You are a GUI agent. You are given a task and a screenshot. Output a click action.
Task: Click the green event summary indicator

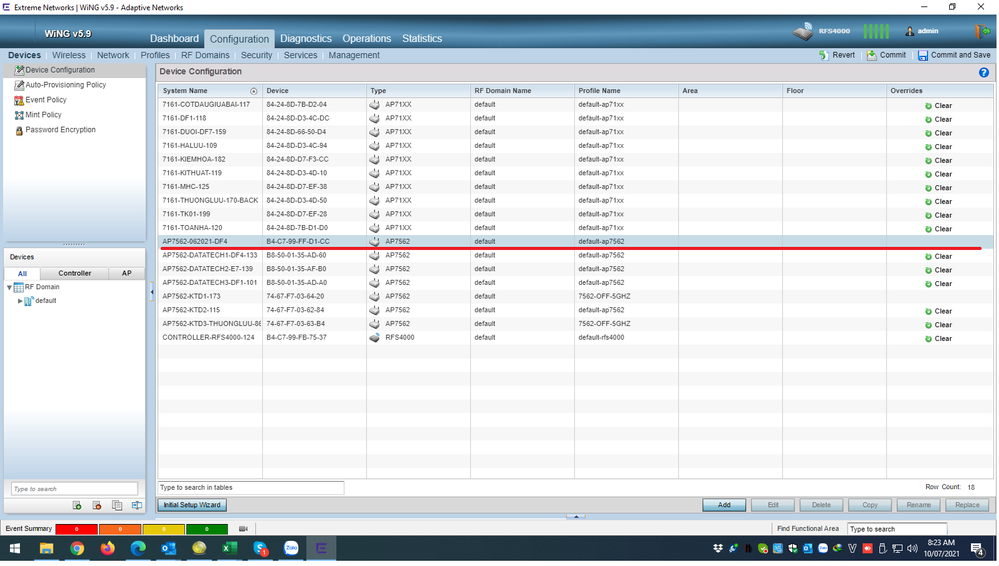pos(206,530)
